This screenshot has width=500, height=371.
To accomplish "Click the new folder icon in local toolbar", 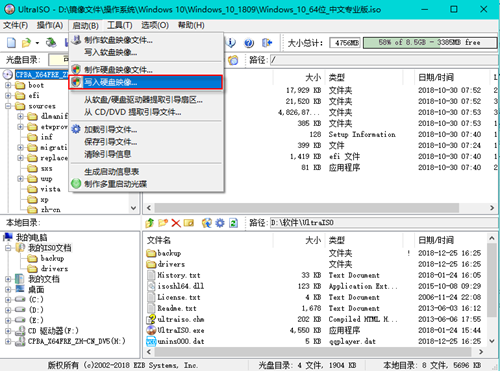I will [x=163, y=223].
